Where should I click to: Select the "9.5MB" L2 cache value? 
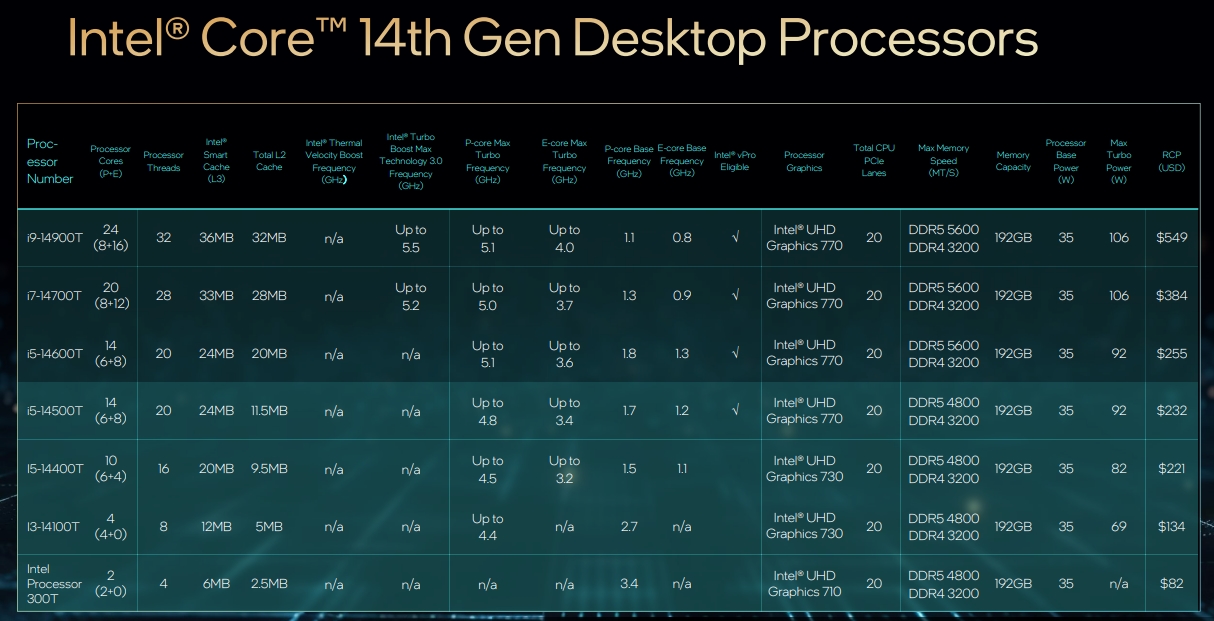click(x=269, y=469)
